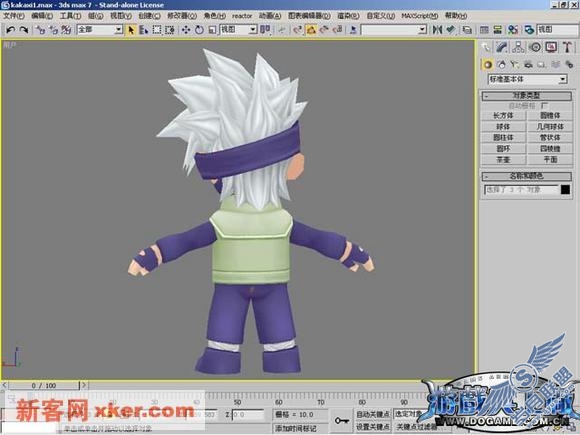Viewport: 580px width, 435px height.
Task: Select the Cameras category icon
Action: tap(528, 65)
